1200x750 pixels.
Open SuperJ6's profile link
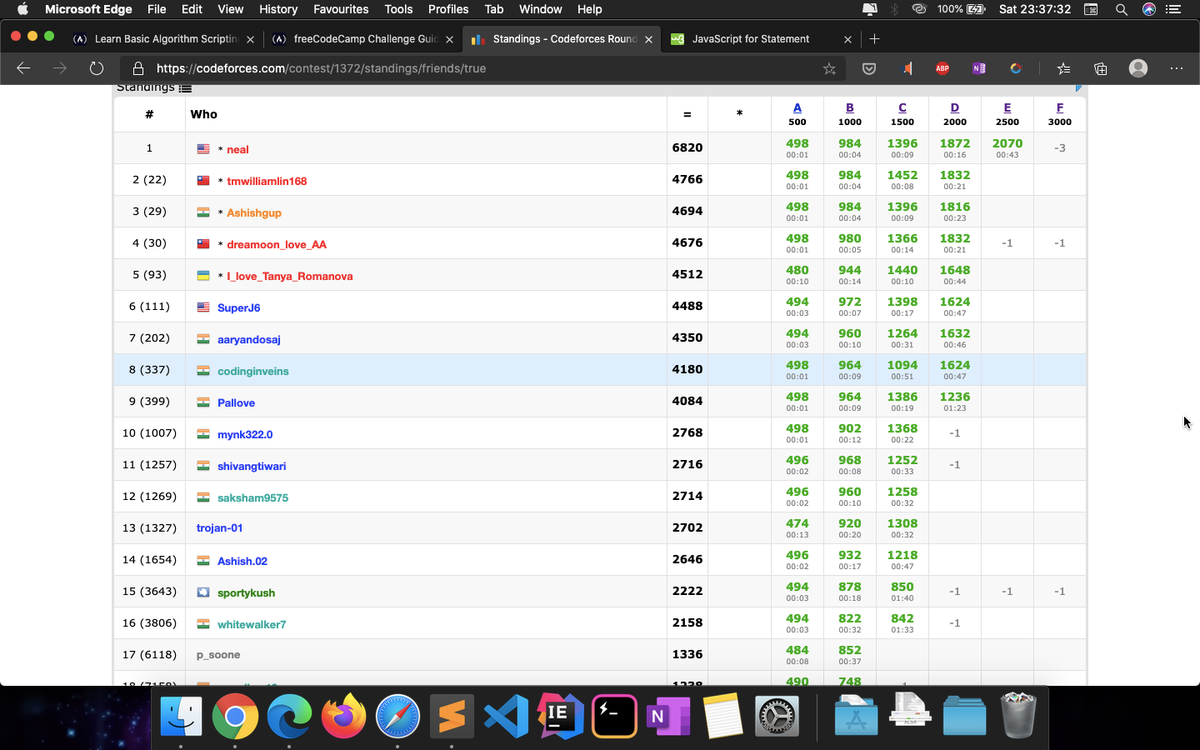(x=239, y=308)
